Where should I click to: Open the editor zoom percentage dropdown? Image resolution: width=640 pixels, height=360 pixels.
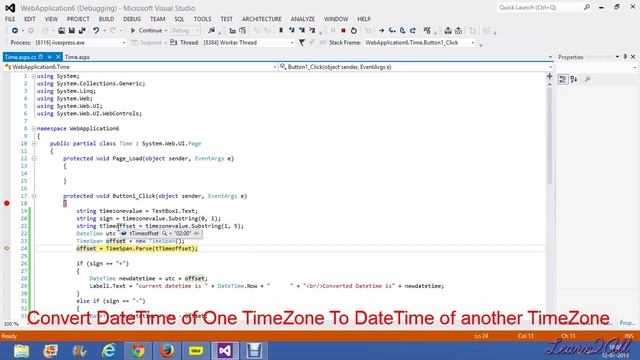point(11,324)
